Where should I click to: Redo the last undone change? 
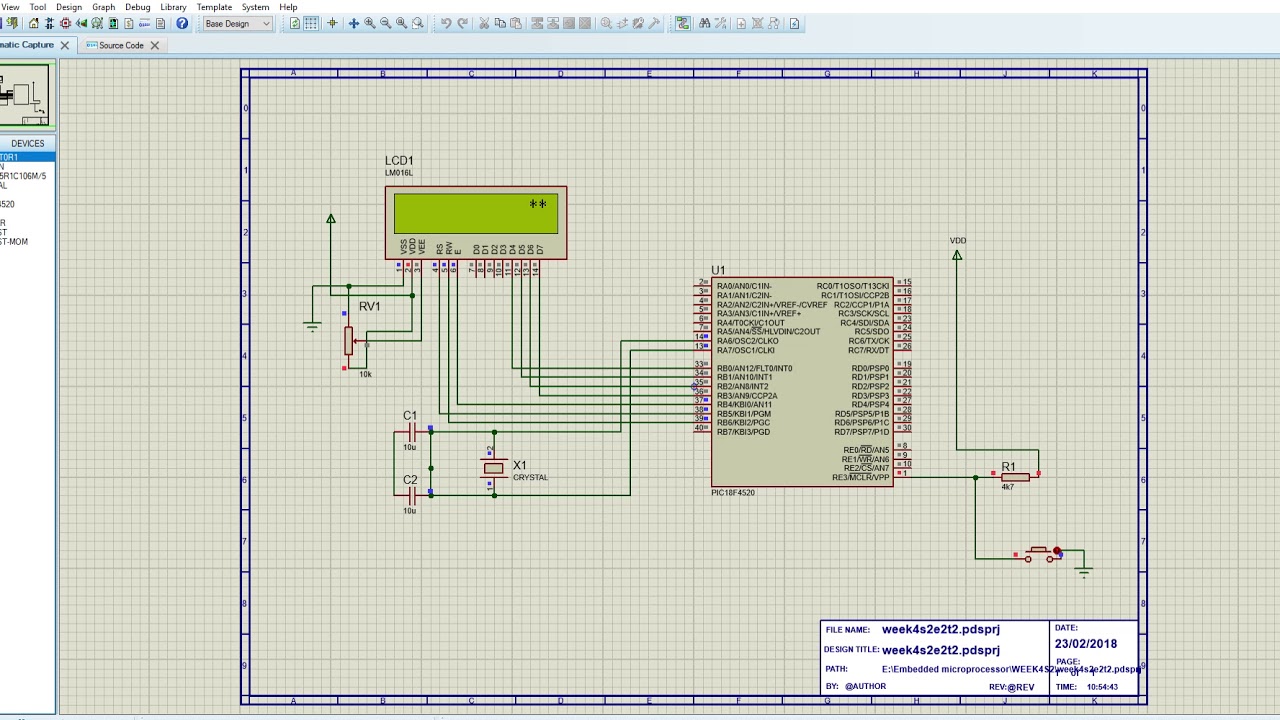(x=462, y=23)
